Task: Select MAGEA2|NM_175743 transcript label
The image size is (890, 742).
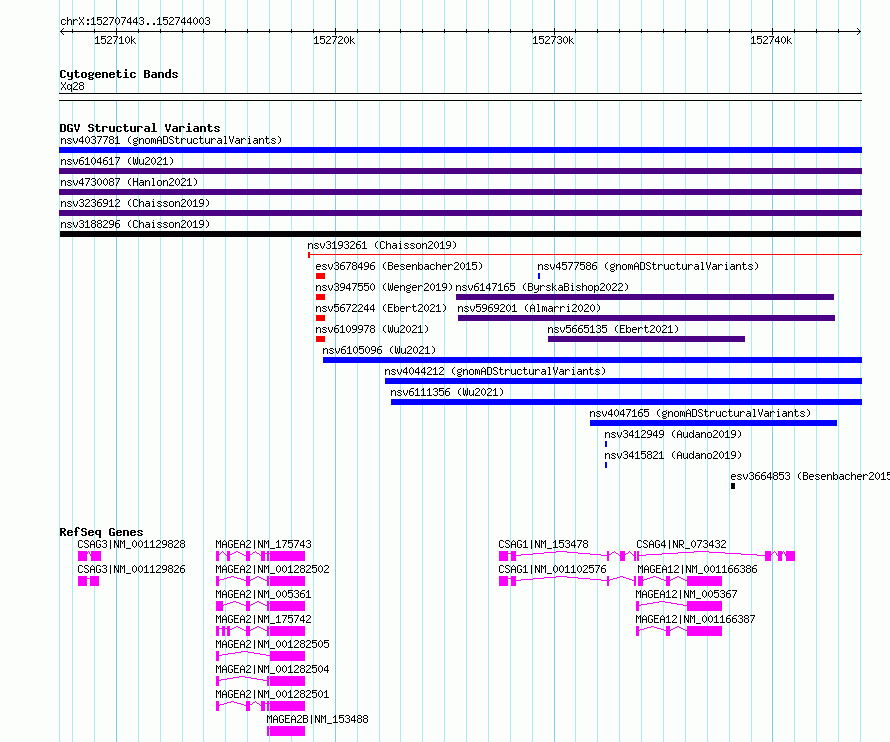Action: click(x=263, y=544)
